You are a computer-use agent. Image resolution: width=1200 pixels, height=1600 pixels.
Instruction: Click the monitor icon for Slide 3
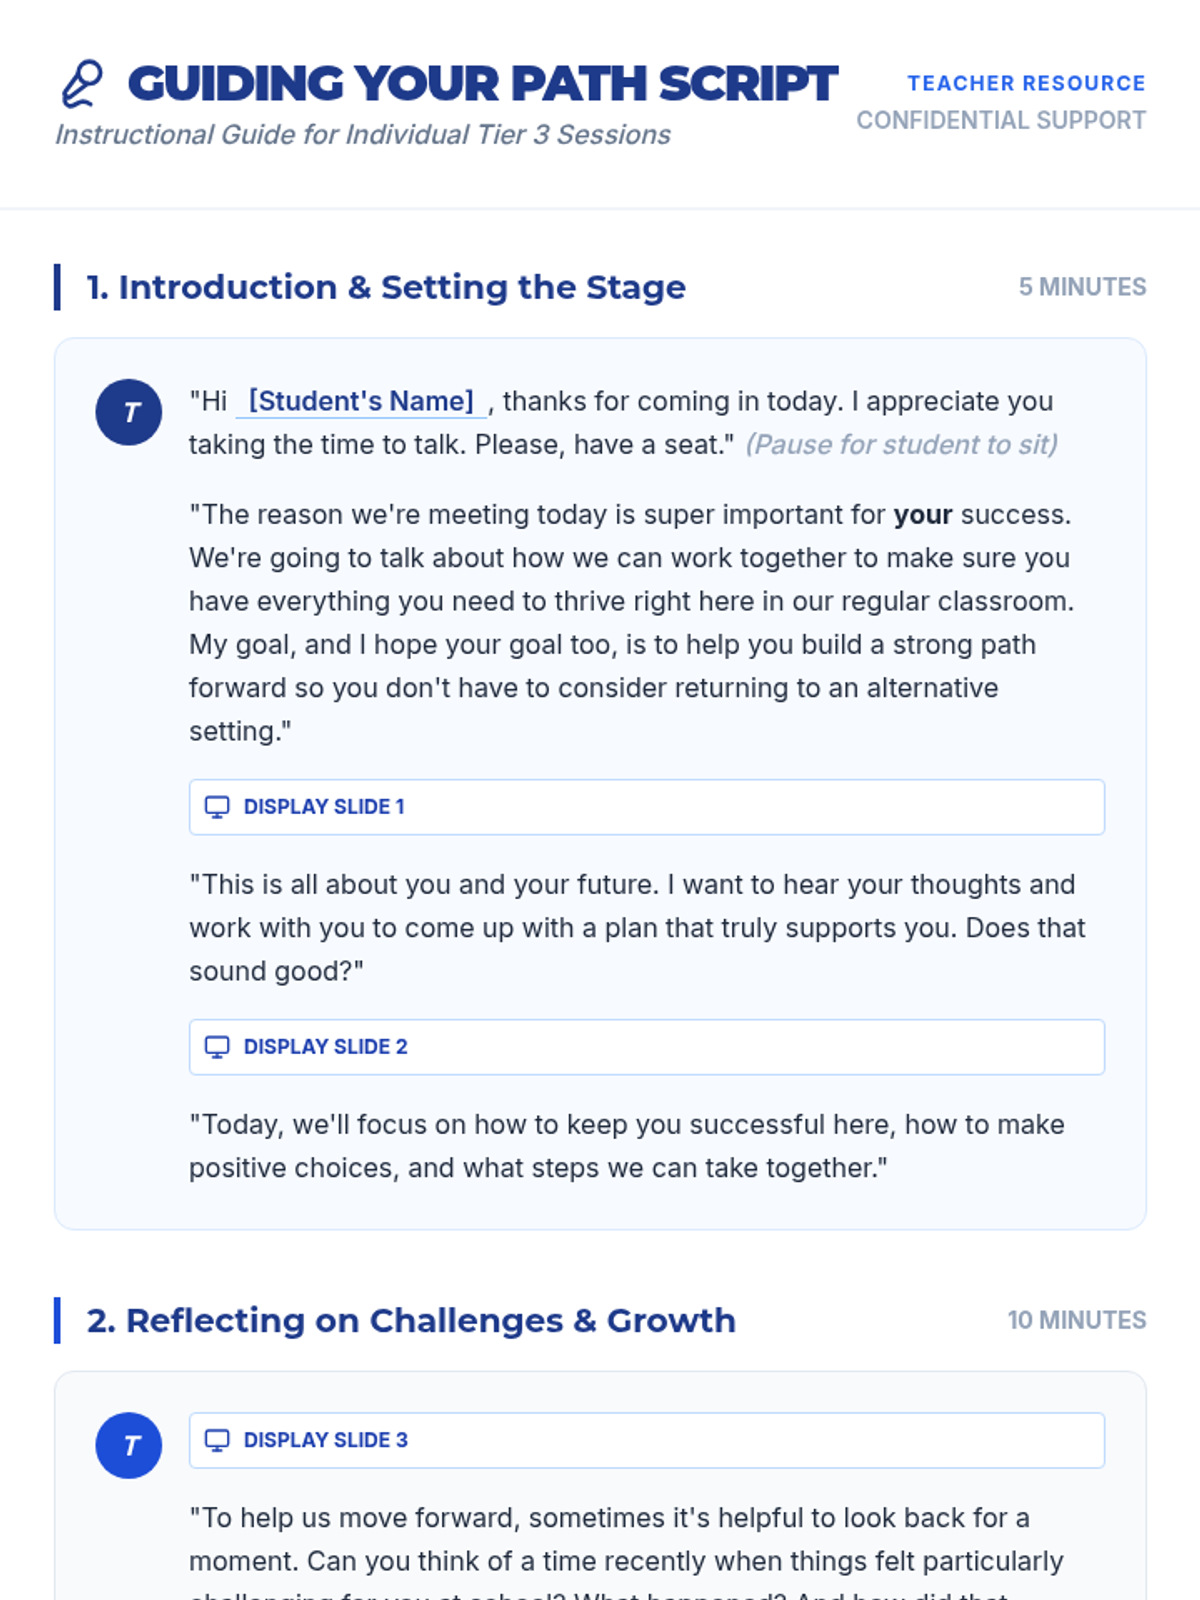coord(217,1440)
